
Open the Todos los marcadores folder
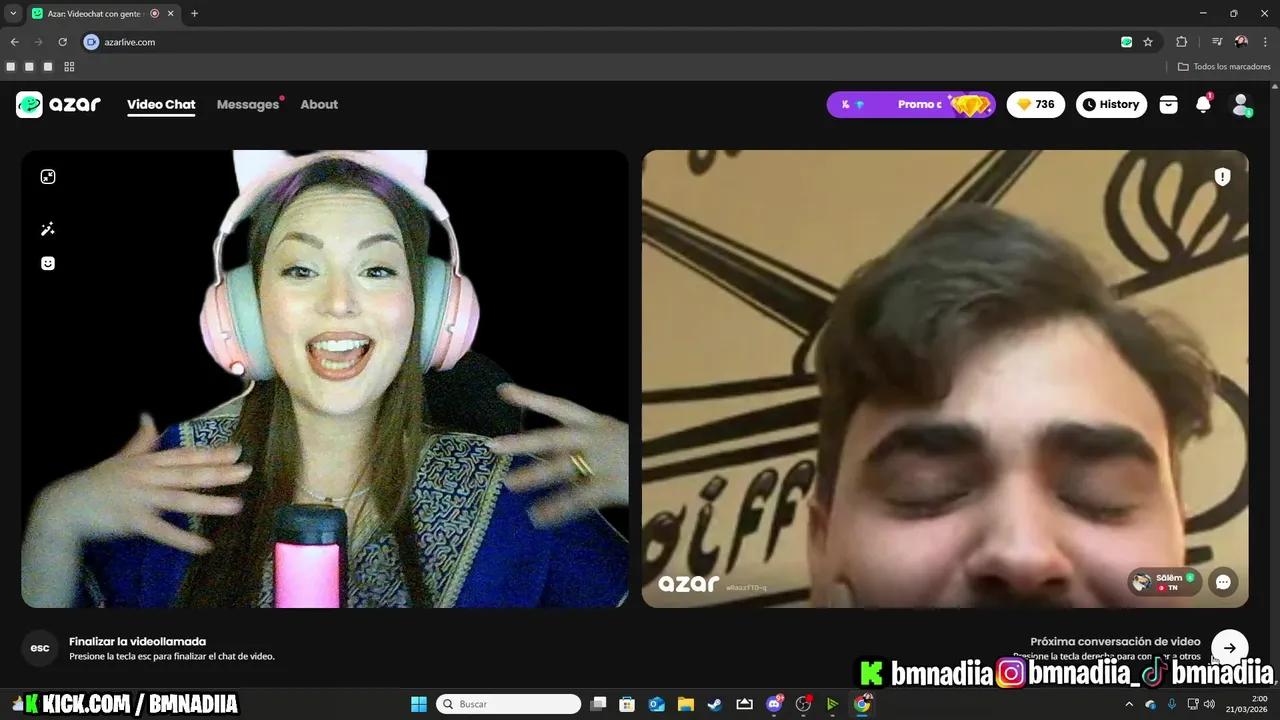point(1224,67)
